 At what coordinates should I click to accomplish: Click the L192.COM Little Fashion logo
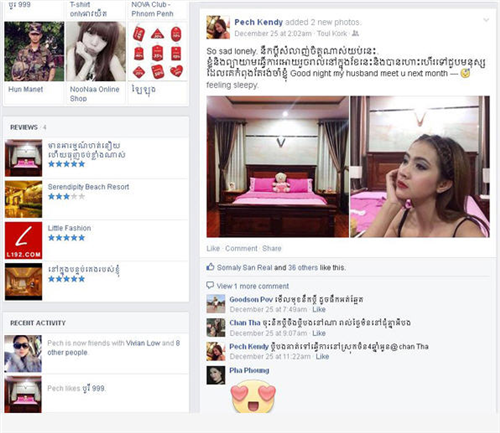(x=23, y=241)
